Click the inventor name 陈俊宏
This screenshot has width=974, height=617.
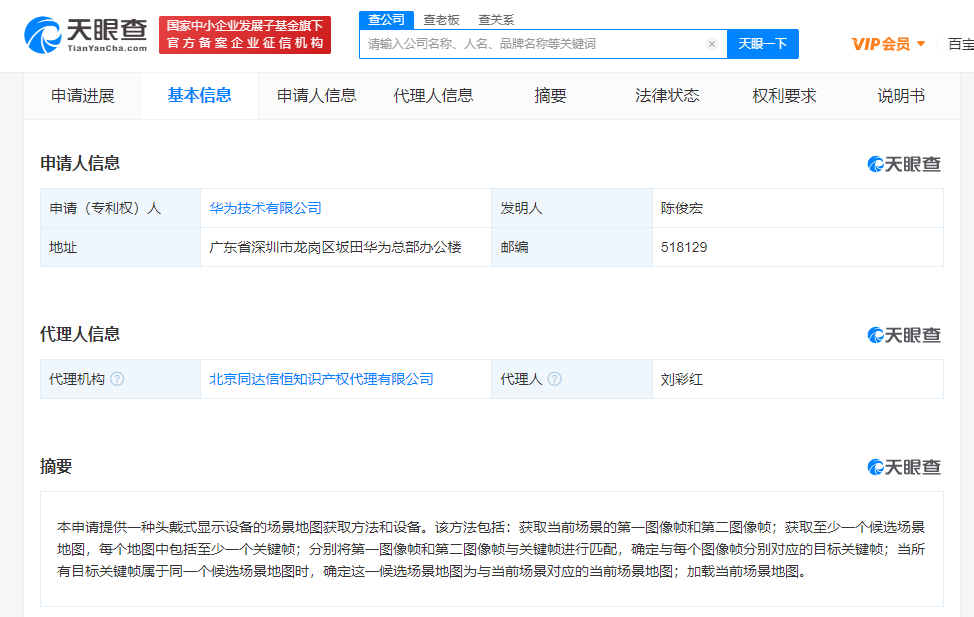681,208
